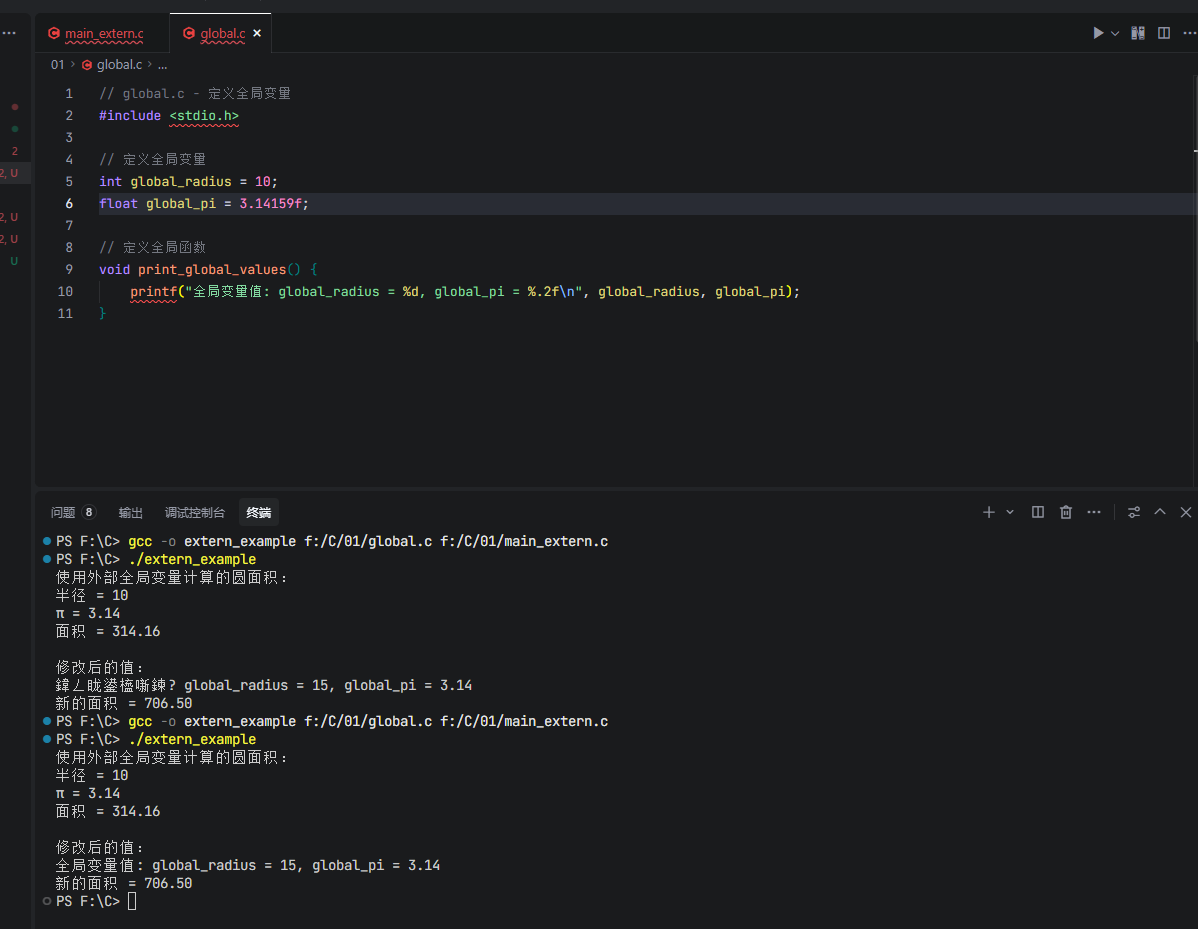The height and width of the screenshot is (929, 1198).
Task: Open editor More Actions ellipsis menu
Action: pos(1189,33)
